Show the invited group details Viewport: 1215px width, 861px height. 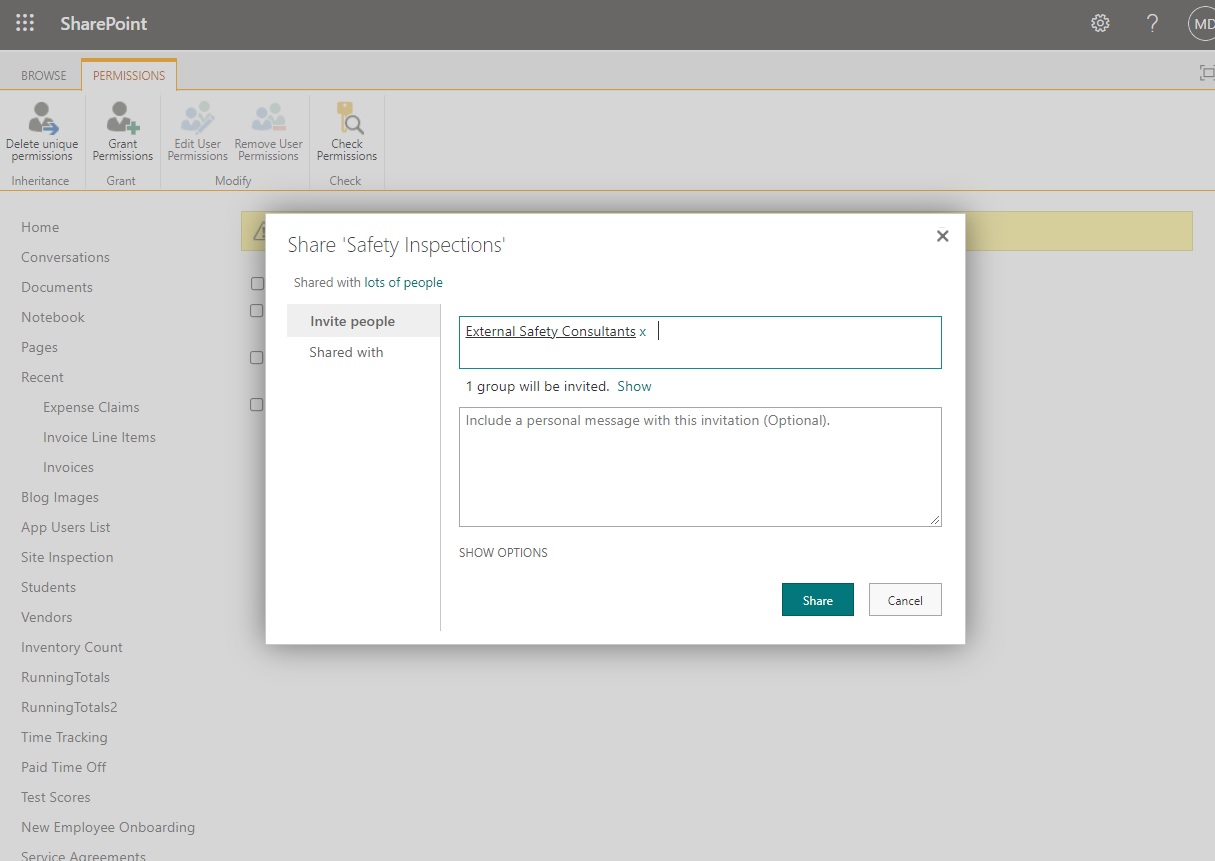(634, 386)
